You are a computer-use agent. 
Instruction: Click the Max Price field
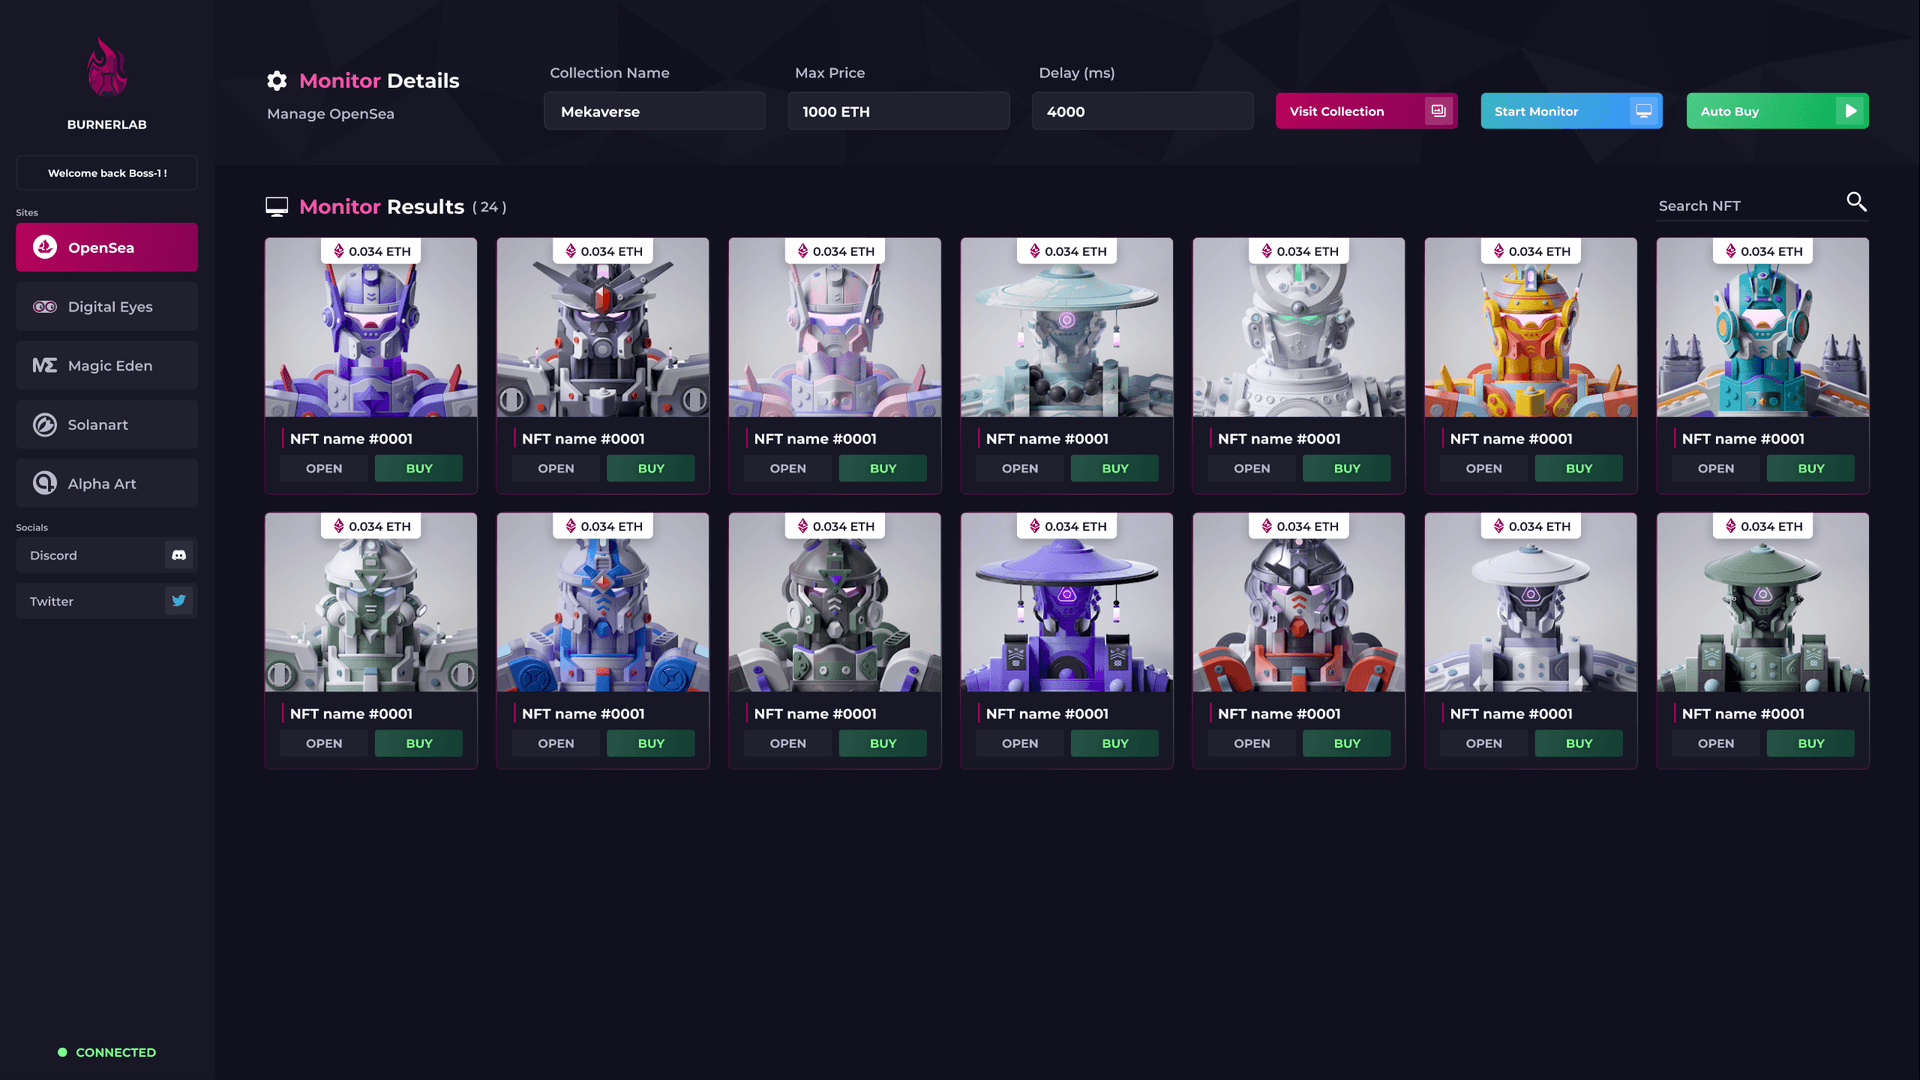click(898, 112)
